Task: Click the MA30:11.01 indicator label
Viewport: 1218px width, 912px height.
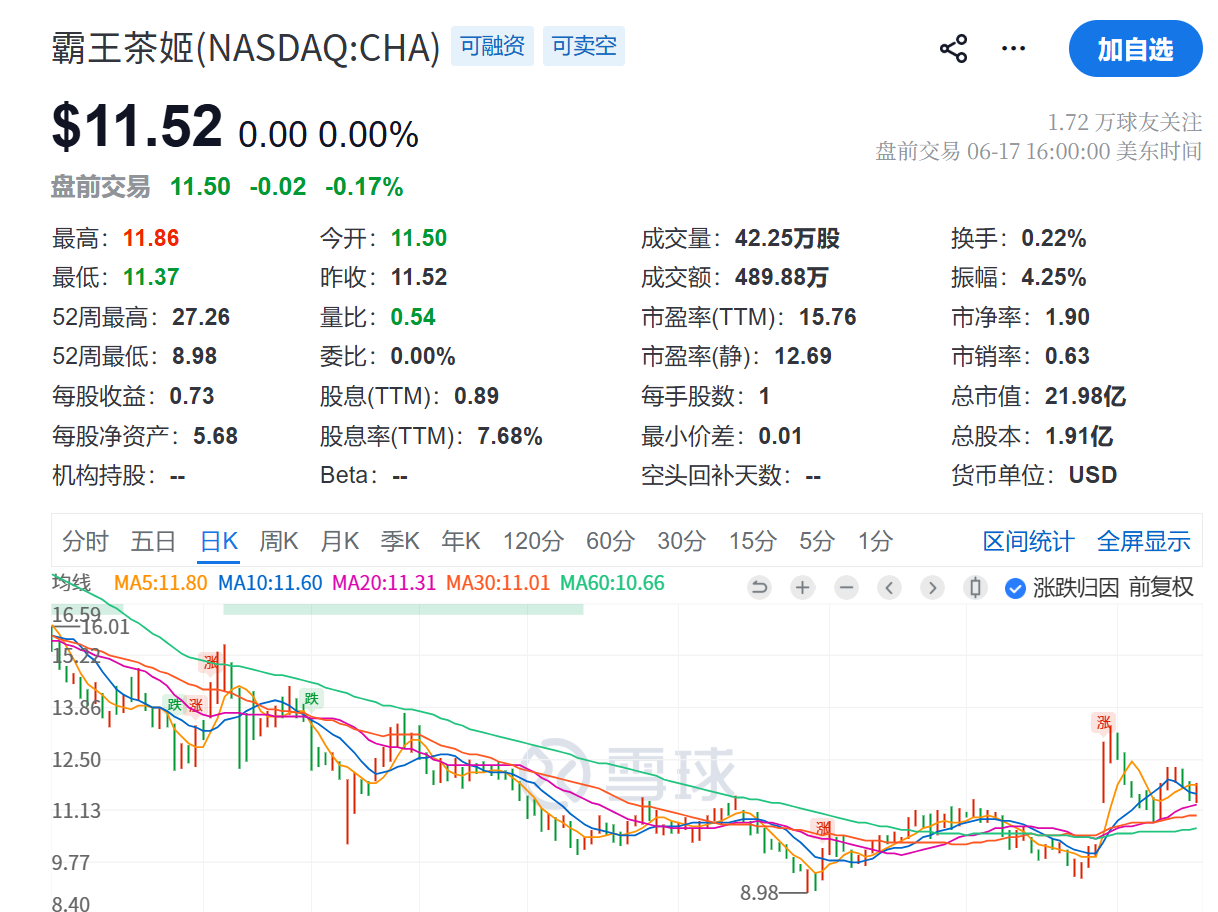Action: click(498, 583)
